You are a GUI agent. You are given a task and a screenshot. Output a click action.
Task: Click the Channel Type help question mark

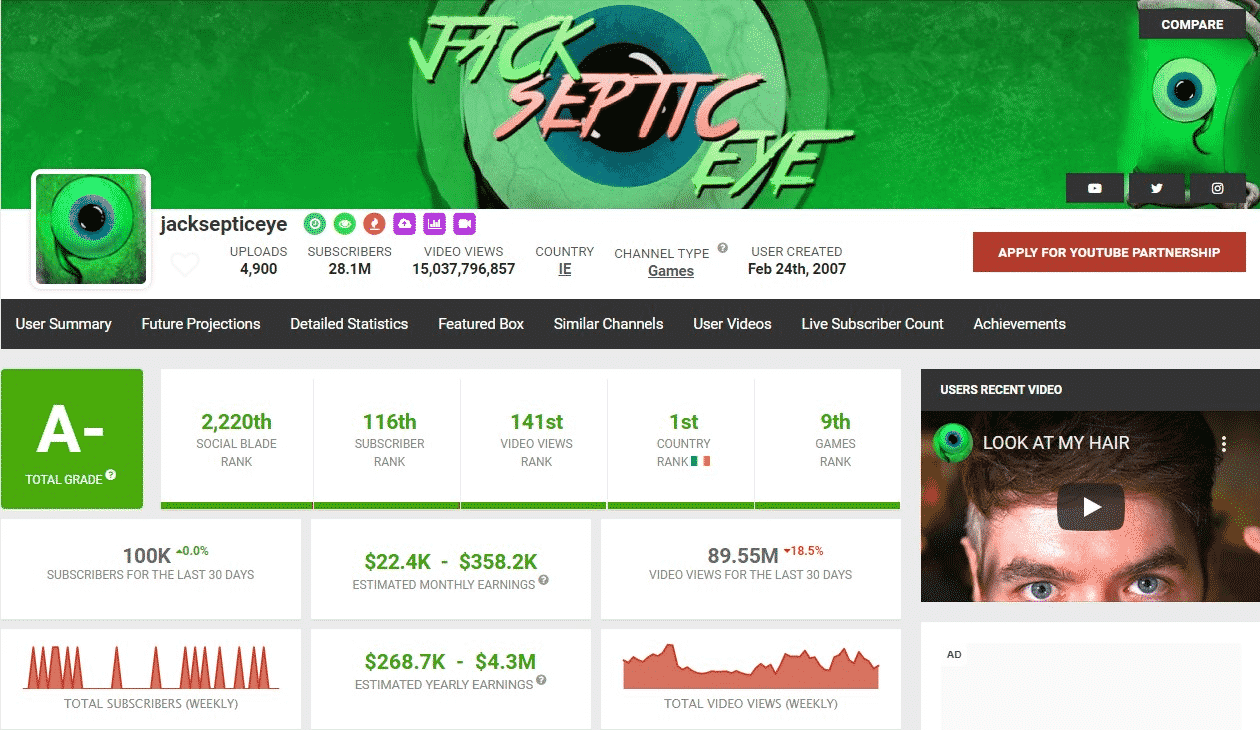click(x=722, y=249)
